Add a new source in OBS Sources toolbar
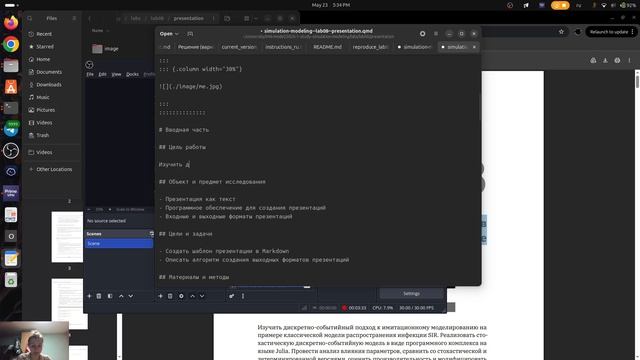 click(x=160, y=296)
